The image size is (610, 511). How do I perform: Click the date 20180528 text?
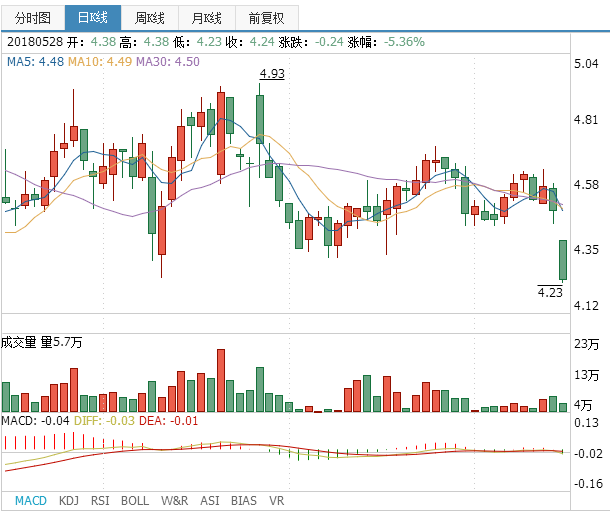[x=35, y=42]
